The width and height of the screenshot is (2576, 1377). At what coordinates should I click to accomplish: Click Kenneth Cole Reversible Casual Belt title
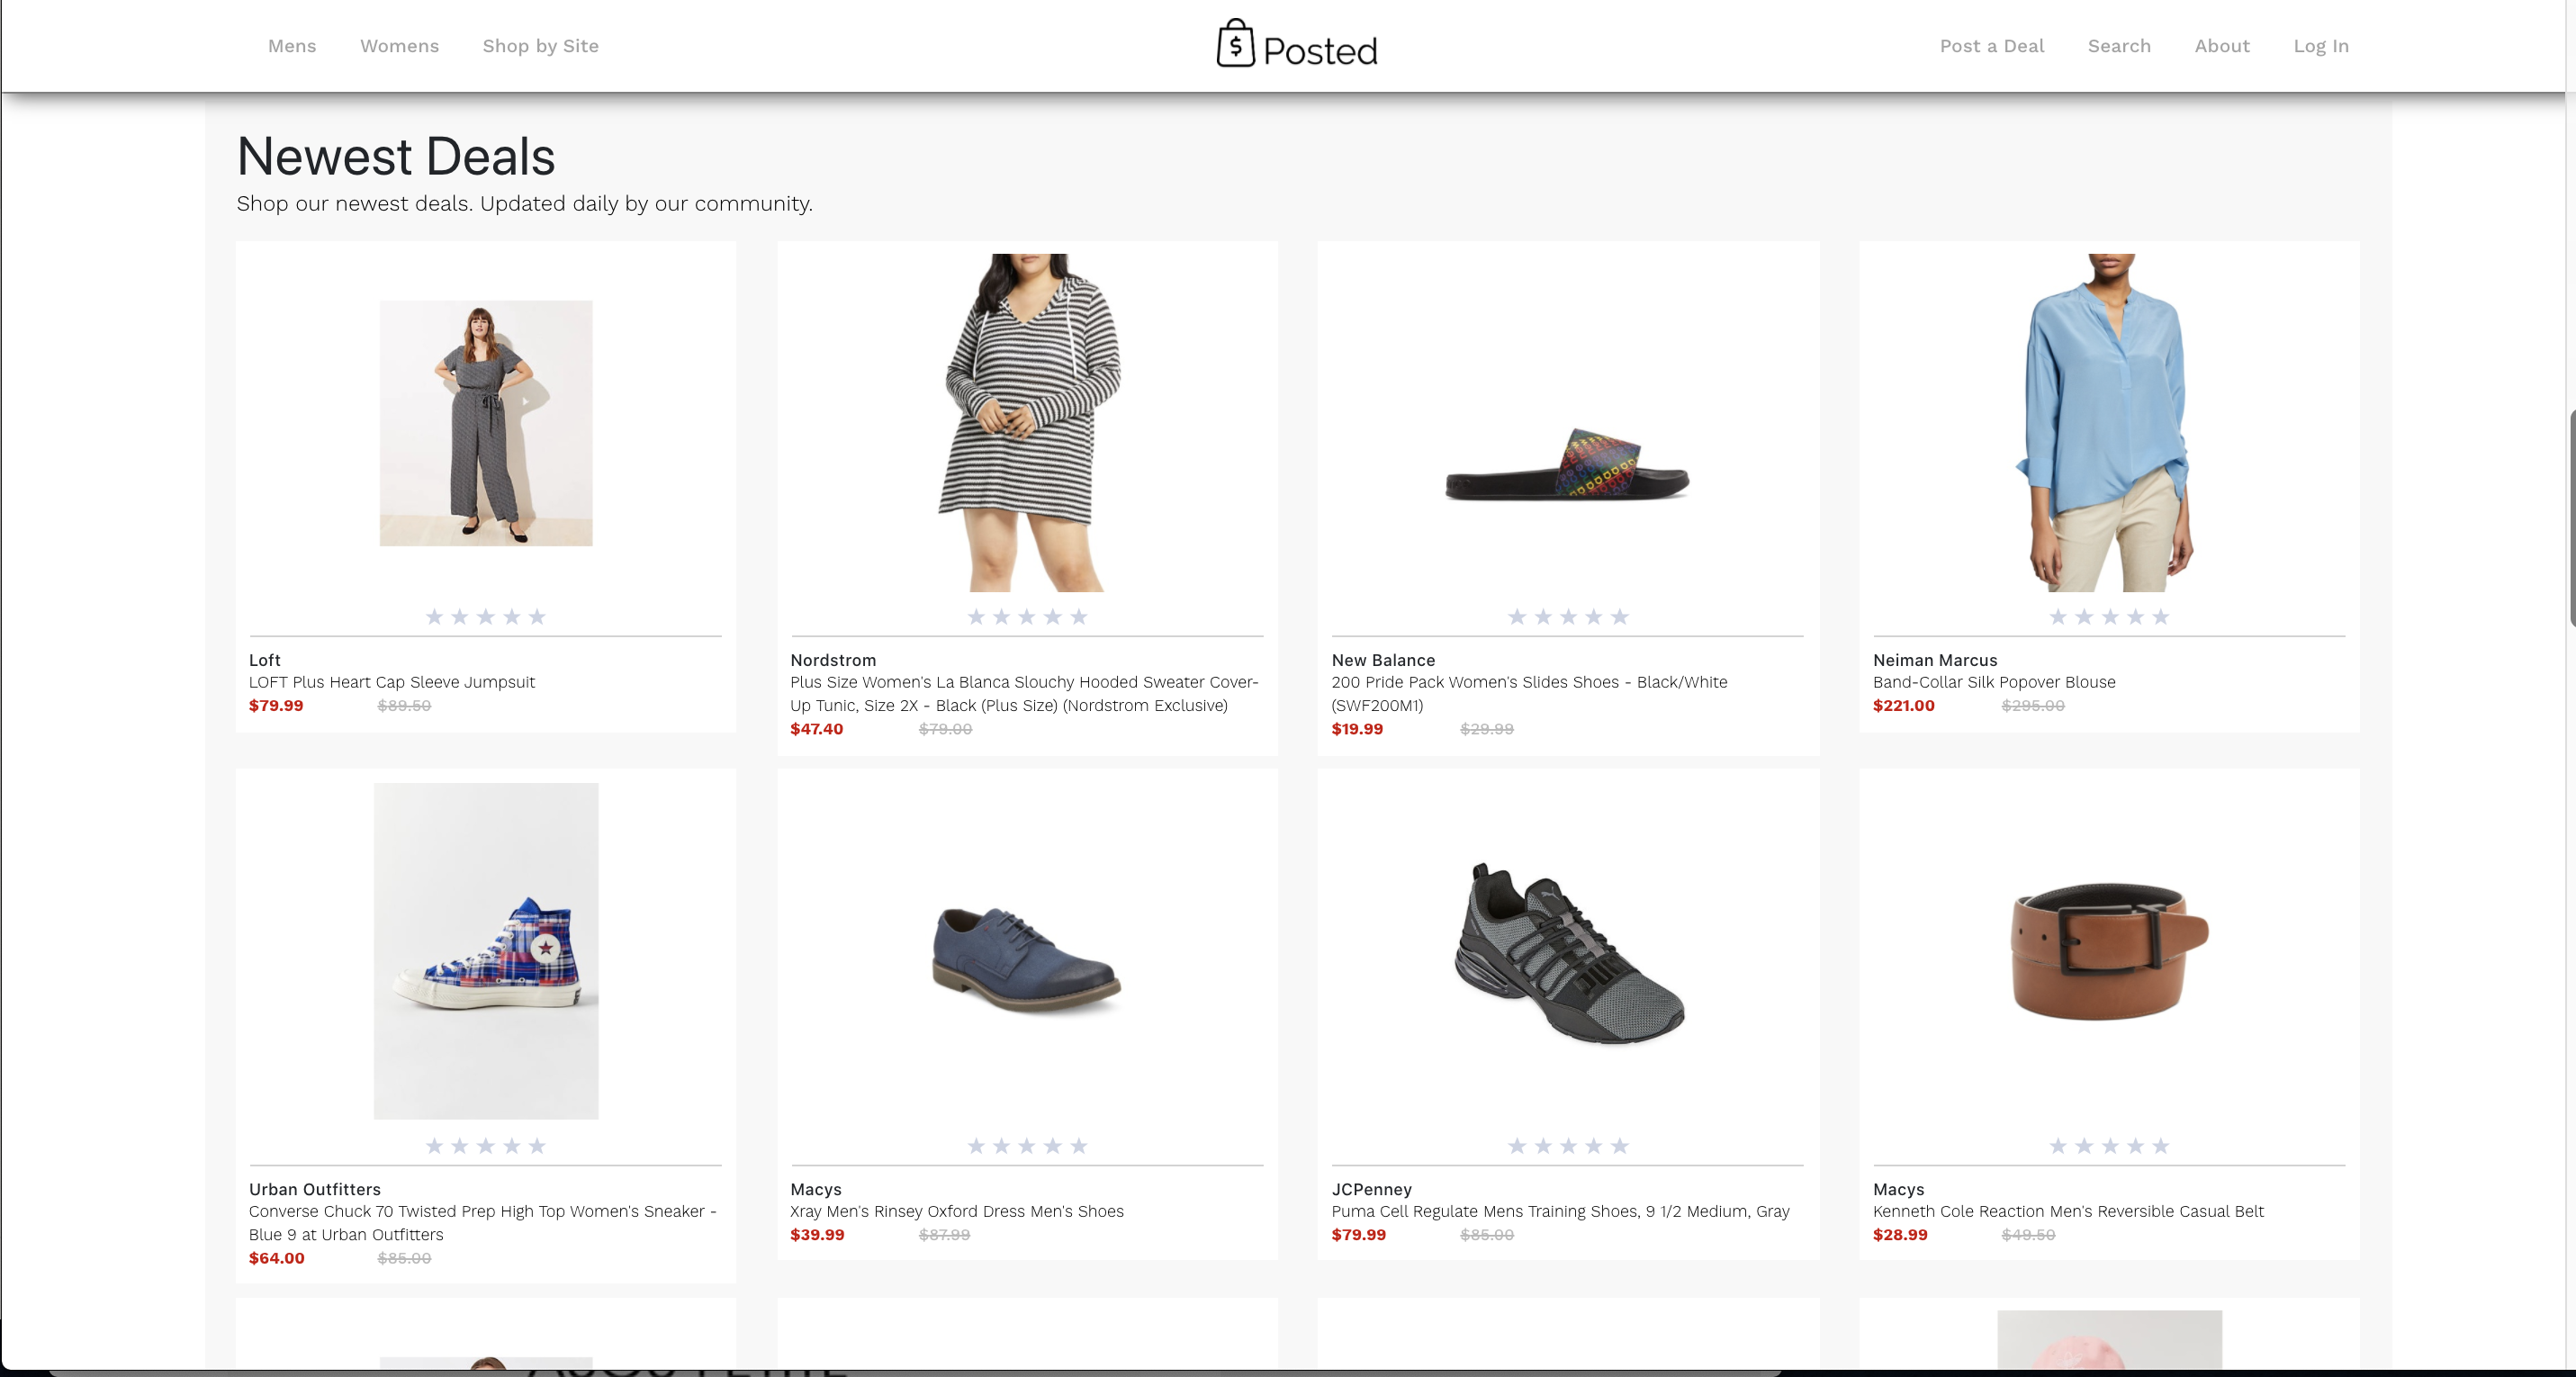pyautogui.click(x=2068, y=1211)
